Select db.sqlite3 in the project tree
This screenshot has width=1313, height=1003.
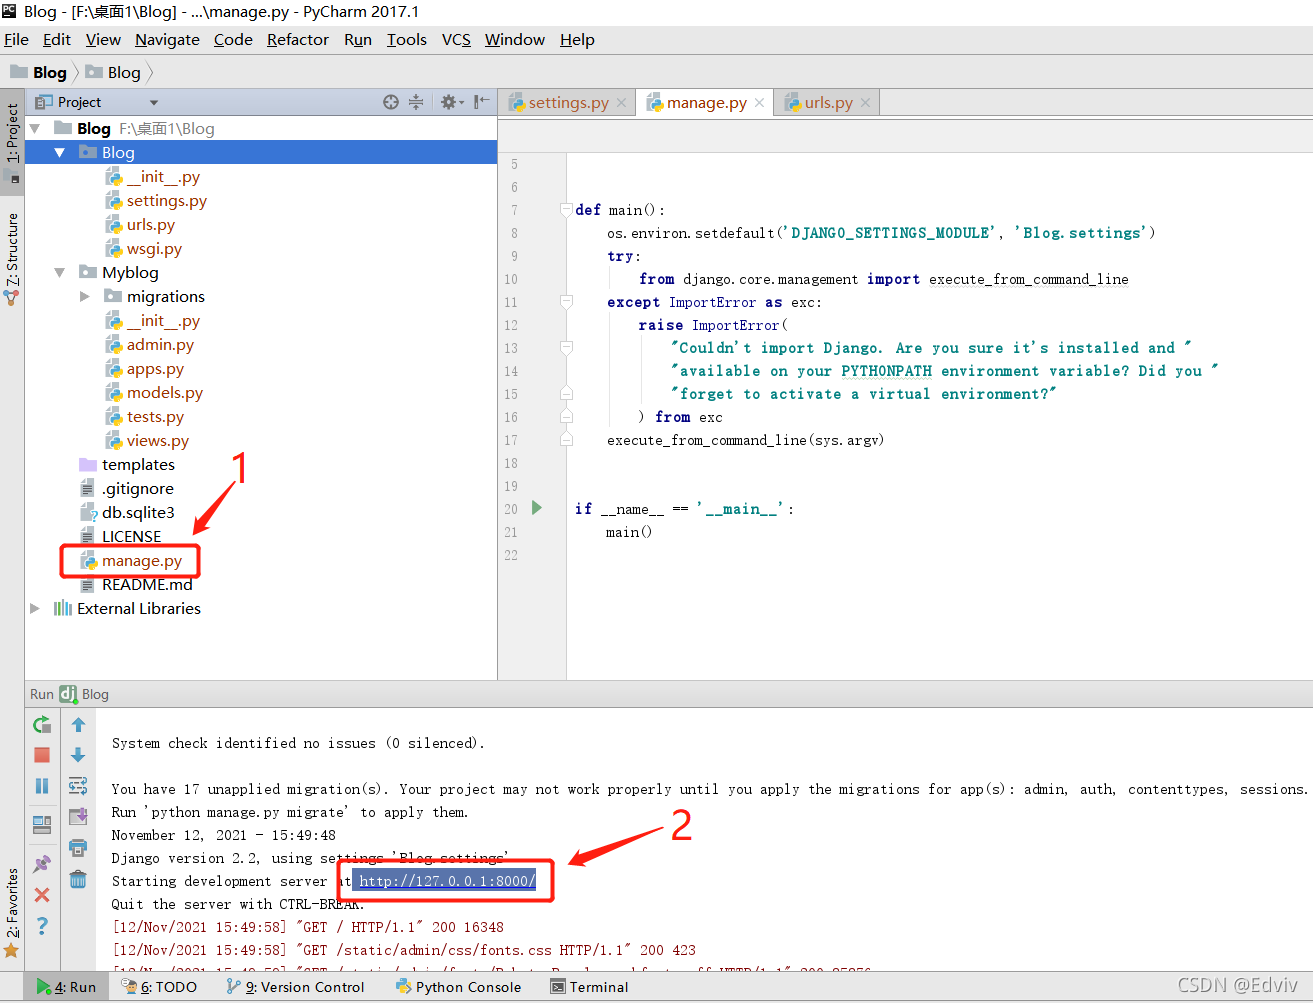(x=138, y=513)
